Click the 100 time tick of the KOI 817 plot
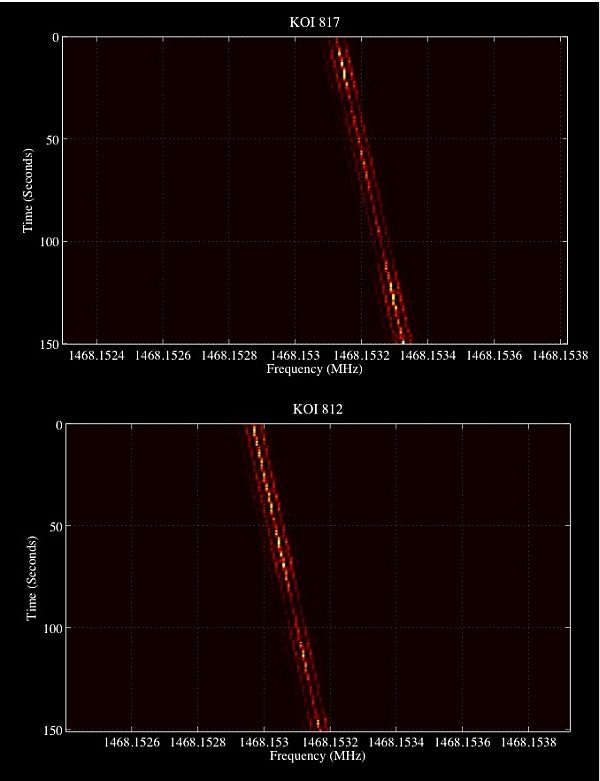Screen dimensions: 600x781 49,242
